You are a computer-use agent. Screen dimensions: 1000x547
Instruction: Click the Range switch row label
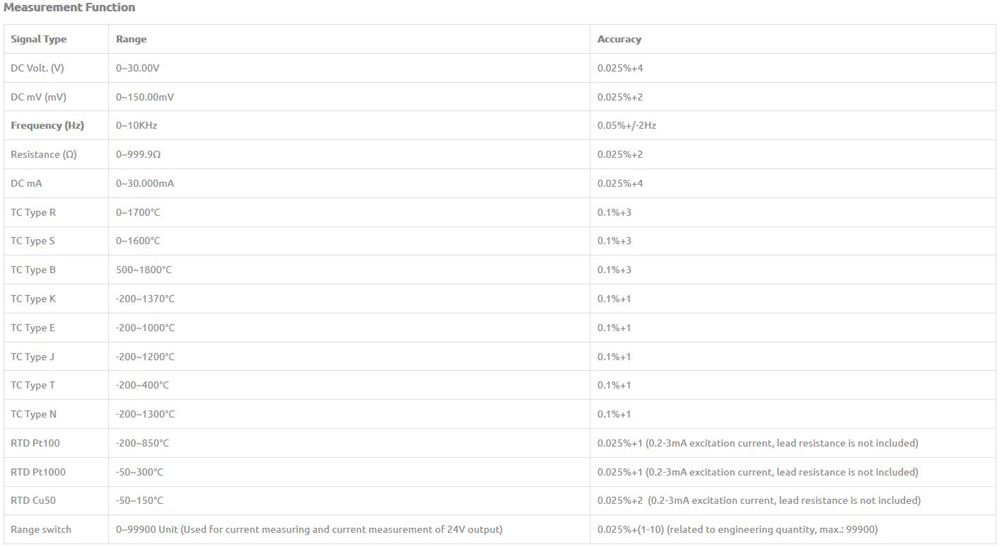tap(41, 529)
